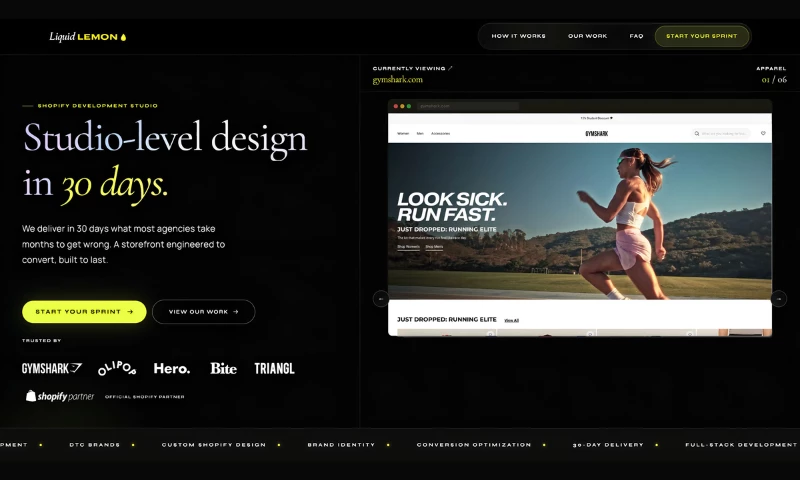The width and height of the screenshot is (800, 480).
Task: Click Shopify Development Studio tagline
Action: point(97,106)
